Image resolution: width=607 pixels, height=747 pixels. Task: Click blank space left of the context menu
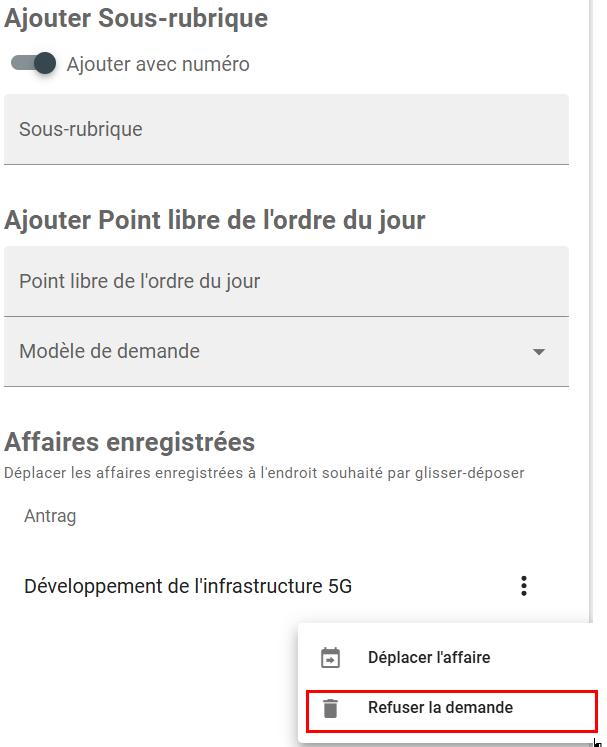click(x=150, y=680)
